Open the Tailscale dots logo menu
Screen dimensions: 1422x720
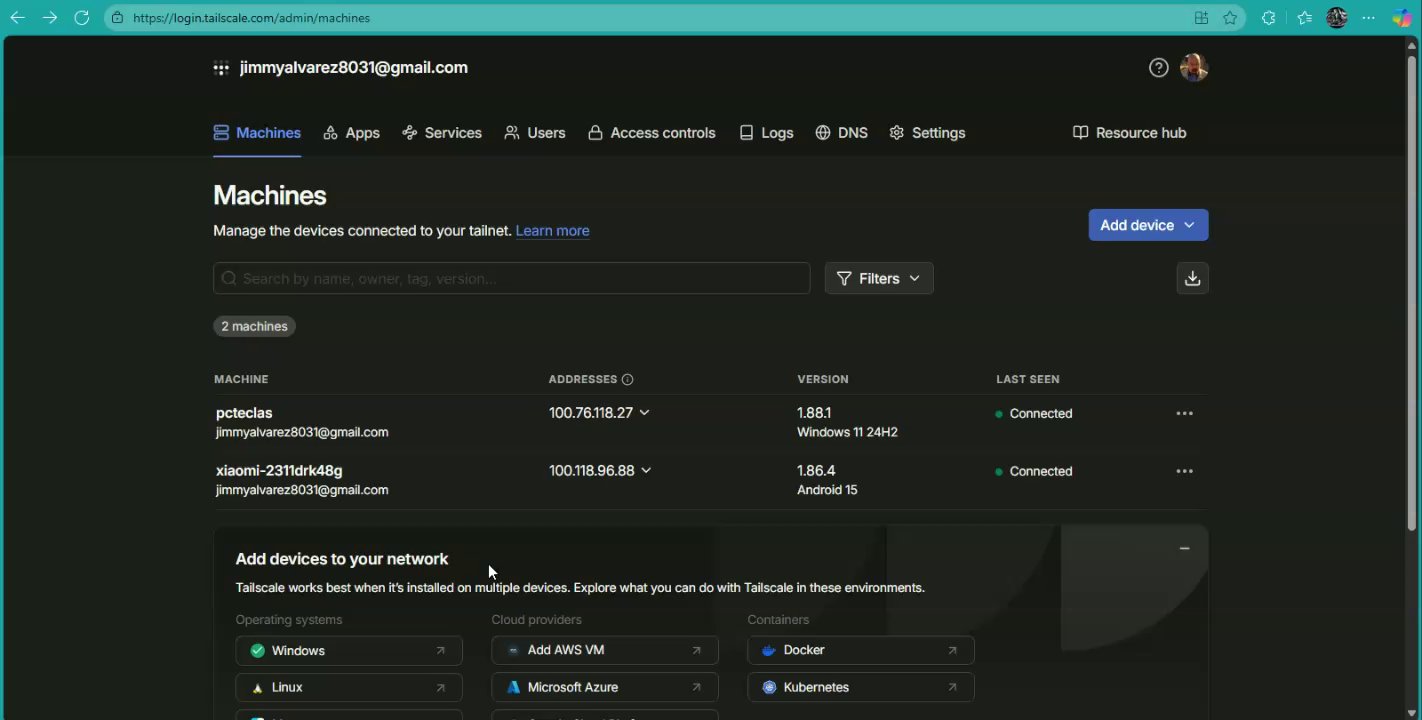[x=221, y=68]
